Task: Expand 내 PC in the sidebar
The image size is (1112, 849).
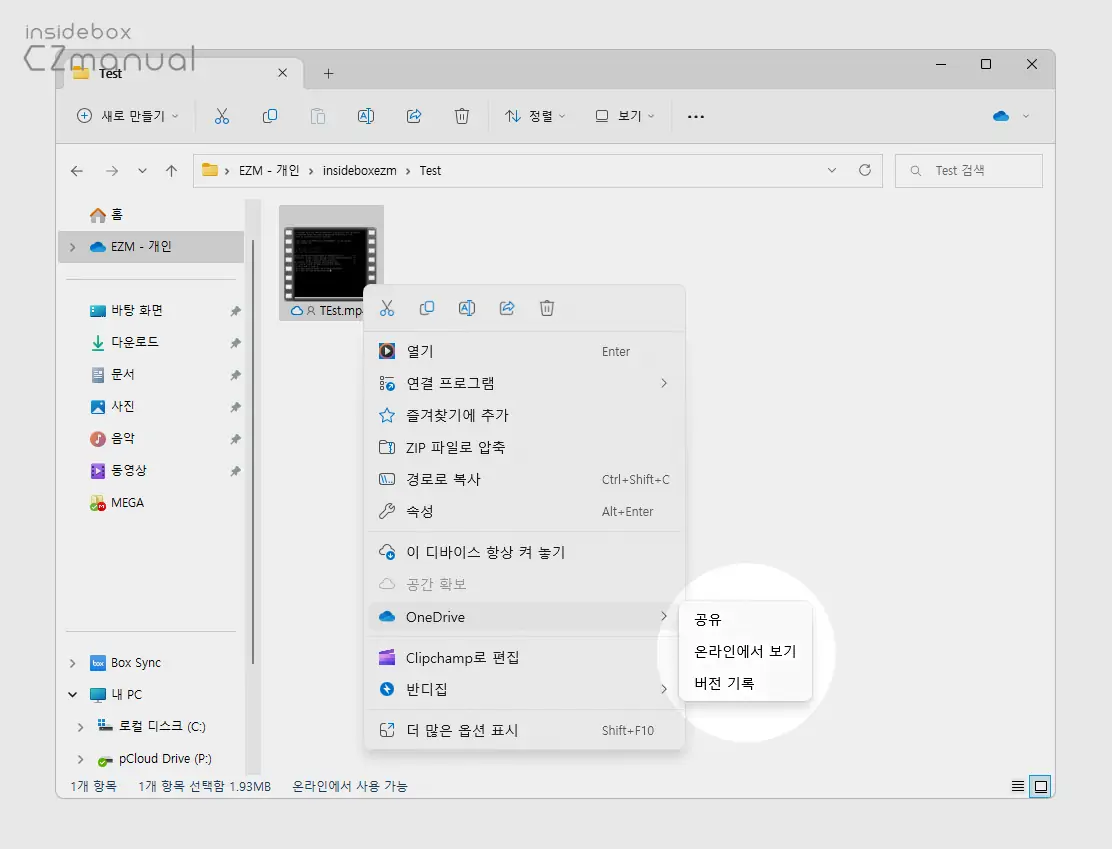Action: 71,694
